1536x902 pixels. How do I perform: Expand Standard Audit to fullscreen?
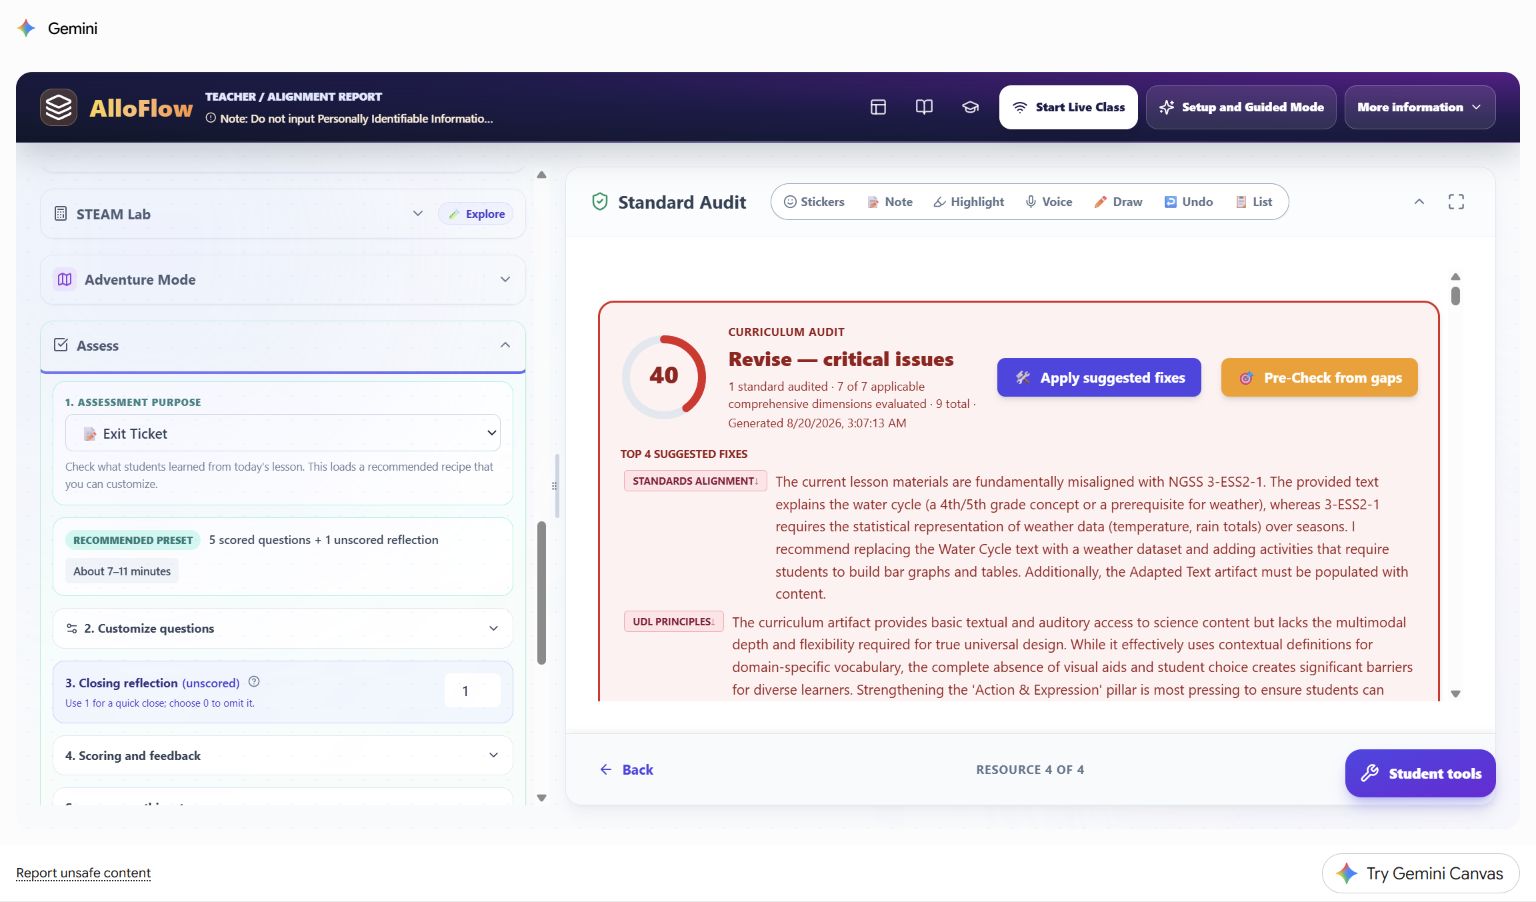pos(1456,202)
